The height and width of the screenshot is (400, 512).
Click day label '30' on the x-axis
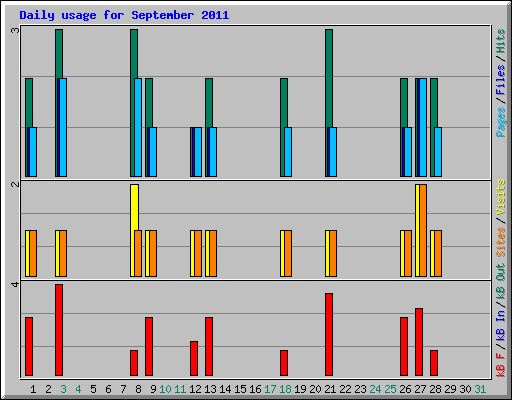(465, 389)
